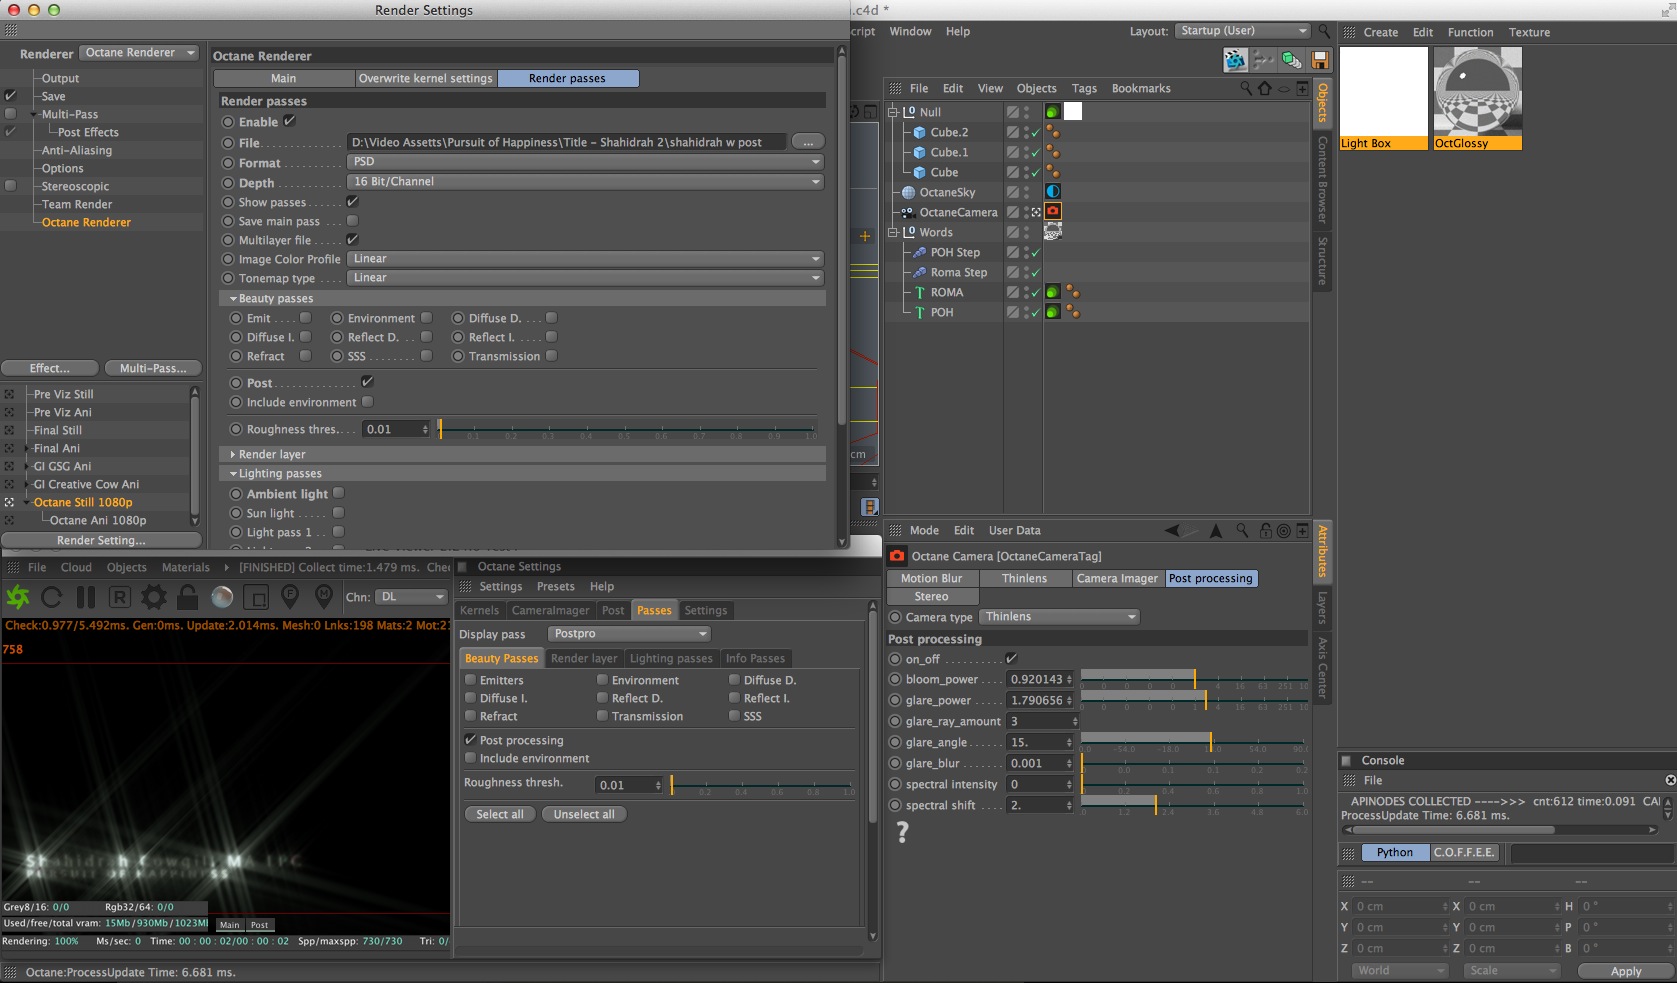Toggle the on_off post processing checkbox

(1011, 659)
